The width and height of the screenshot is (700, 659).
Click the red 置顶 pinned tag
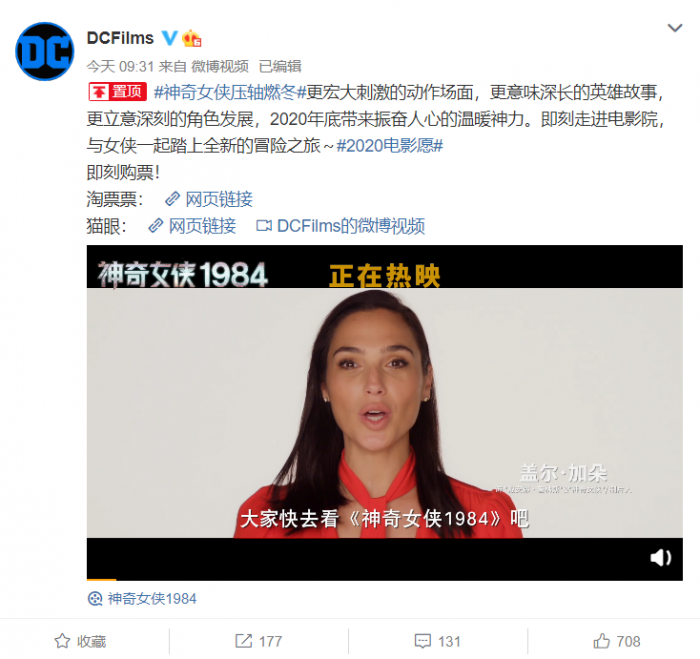coord(117,92)
